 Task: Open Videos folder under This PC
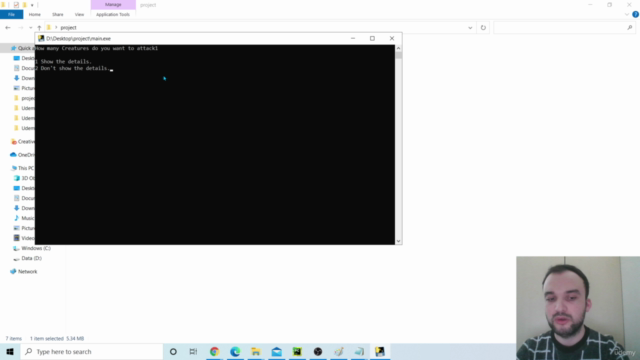click(x=24, y=238)
